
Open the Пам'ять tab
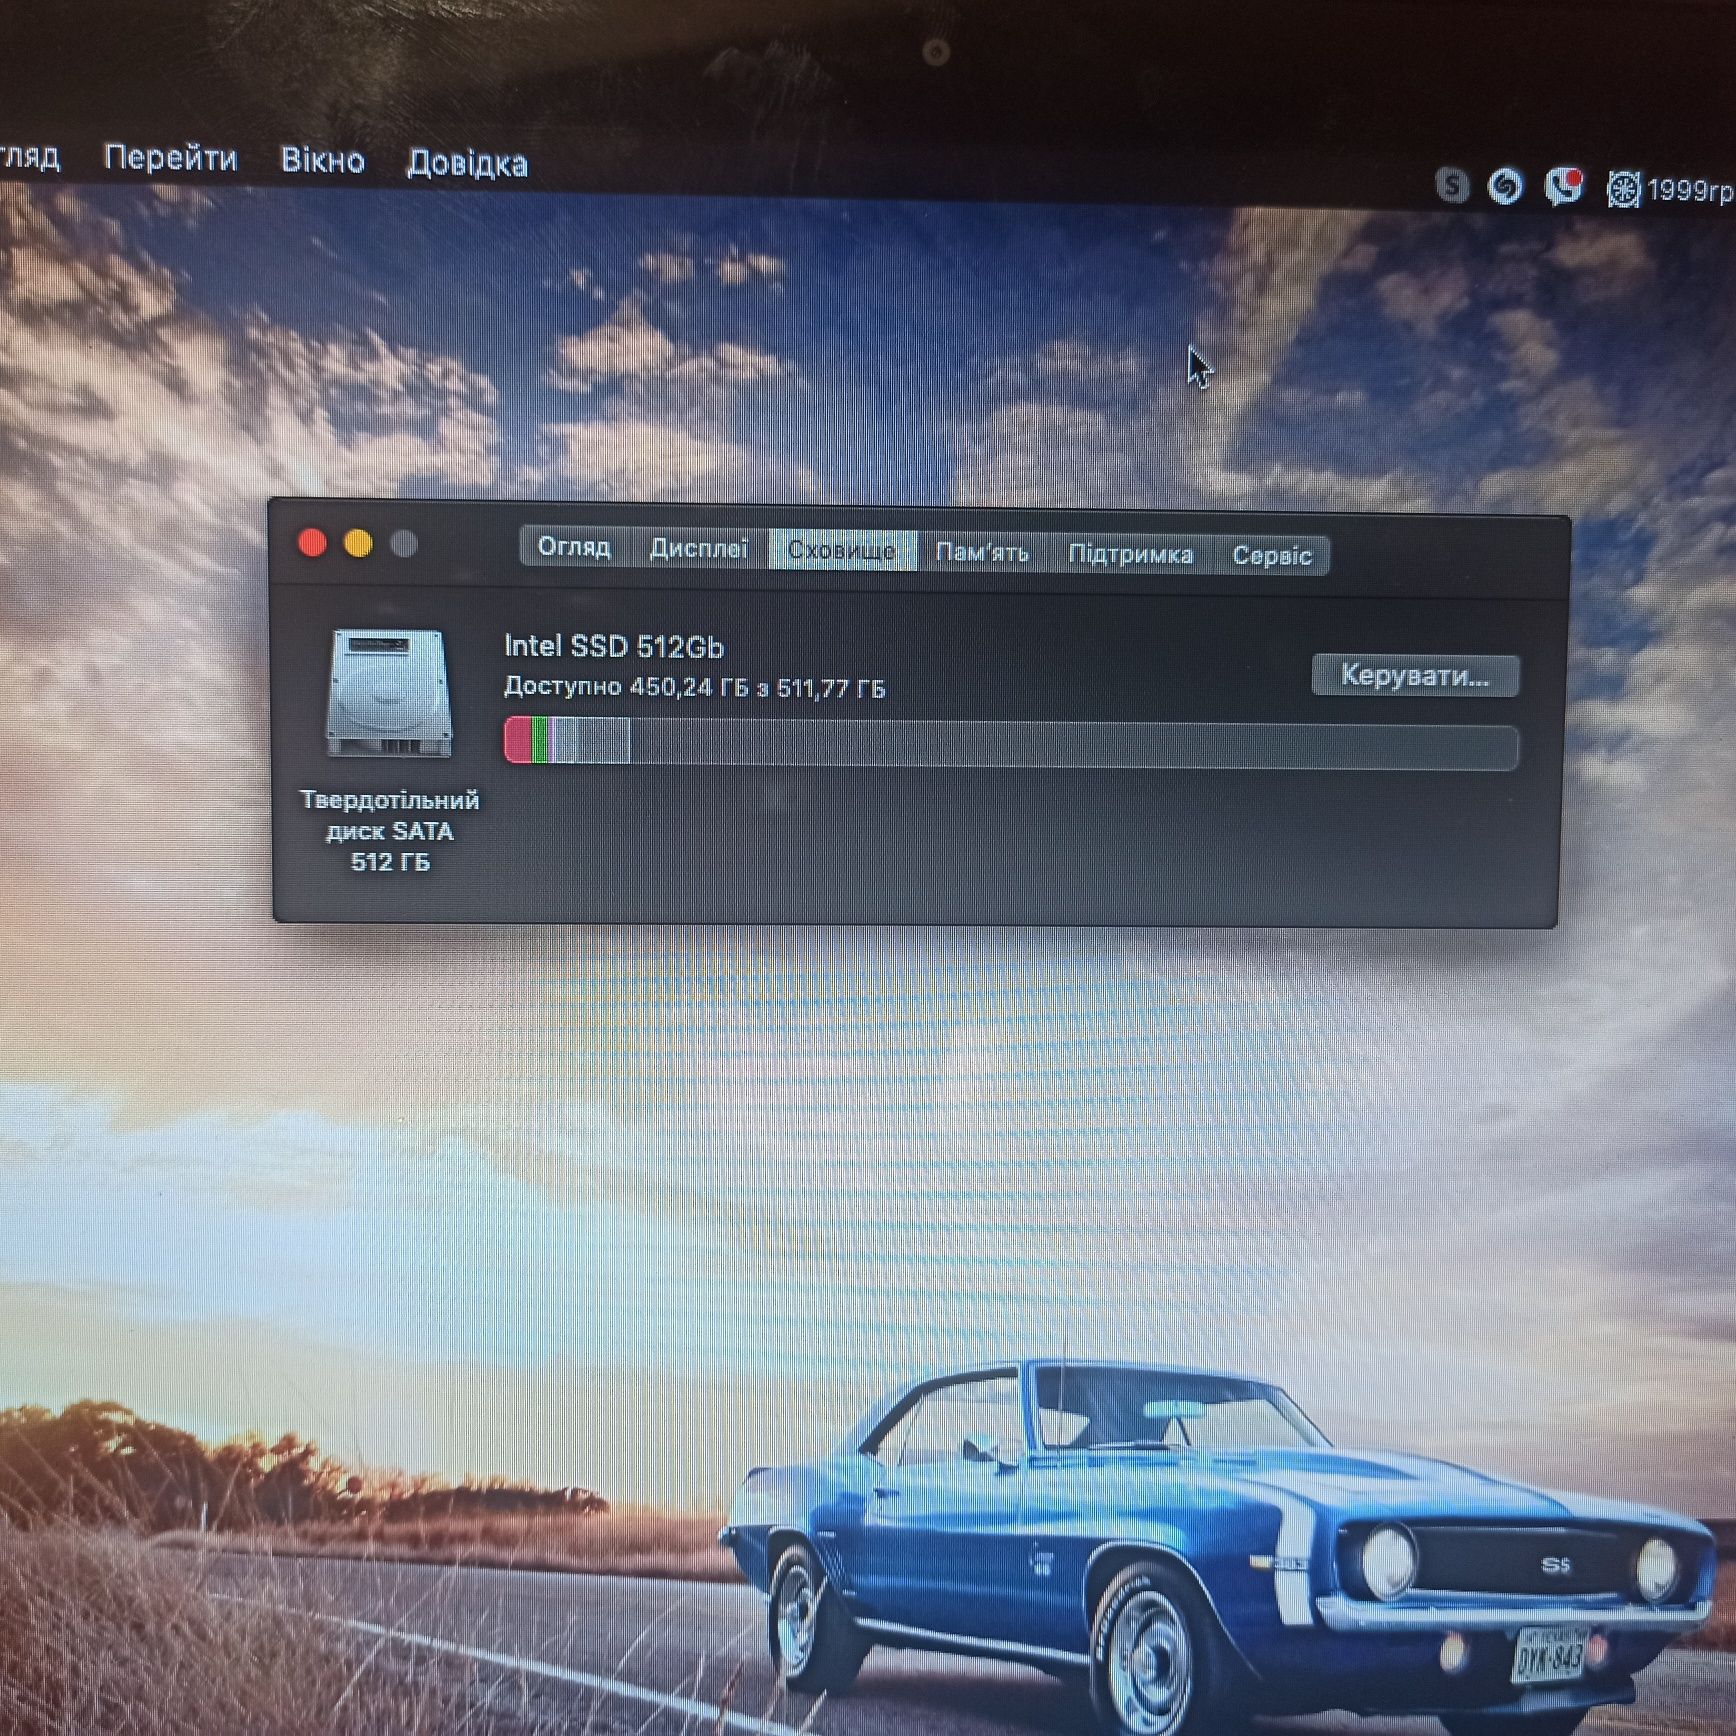982,553
